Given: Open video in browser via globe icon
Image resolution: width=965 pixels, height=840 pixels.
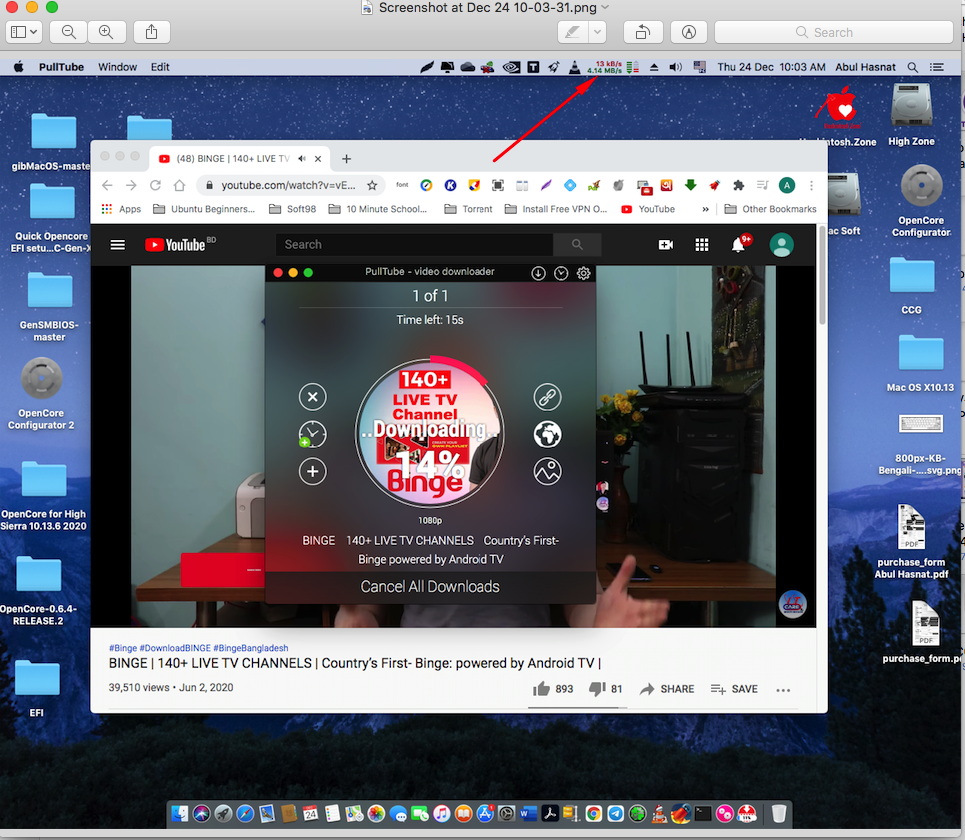Looking at the screenshot, I should pos(547,434).
